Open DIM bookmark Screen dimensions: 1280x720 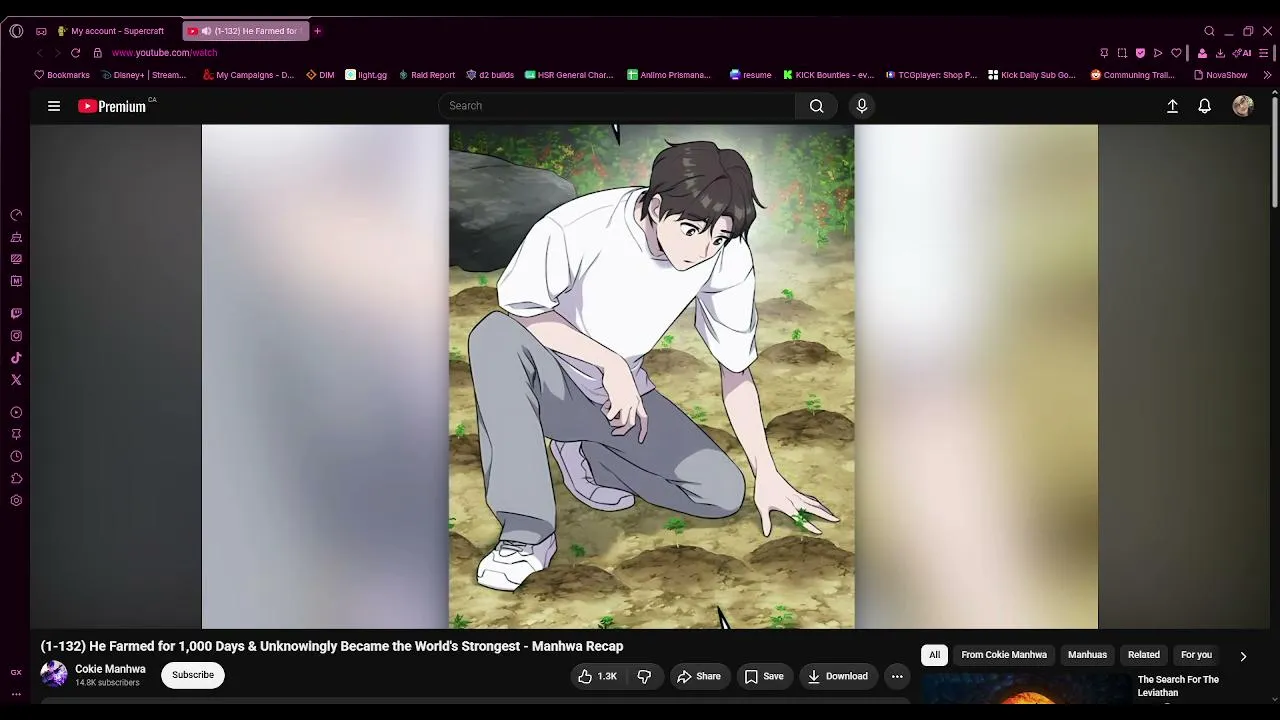tap(320, 75)
